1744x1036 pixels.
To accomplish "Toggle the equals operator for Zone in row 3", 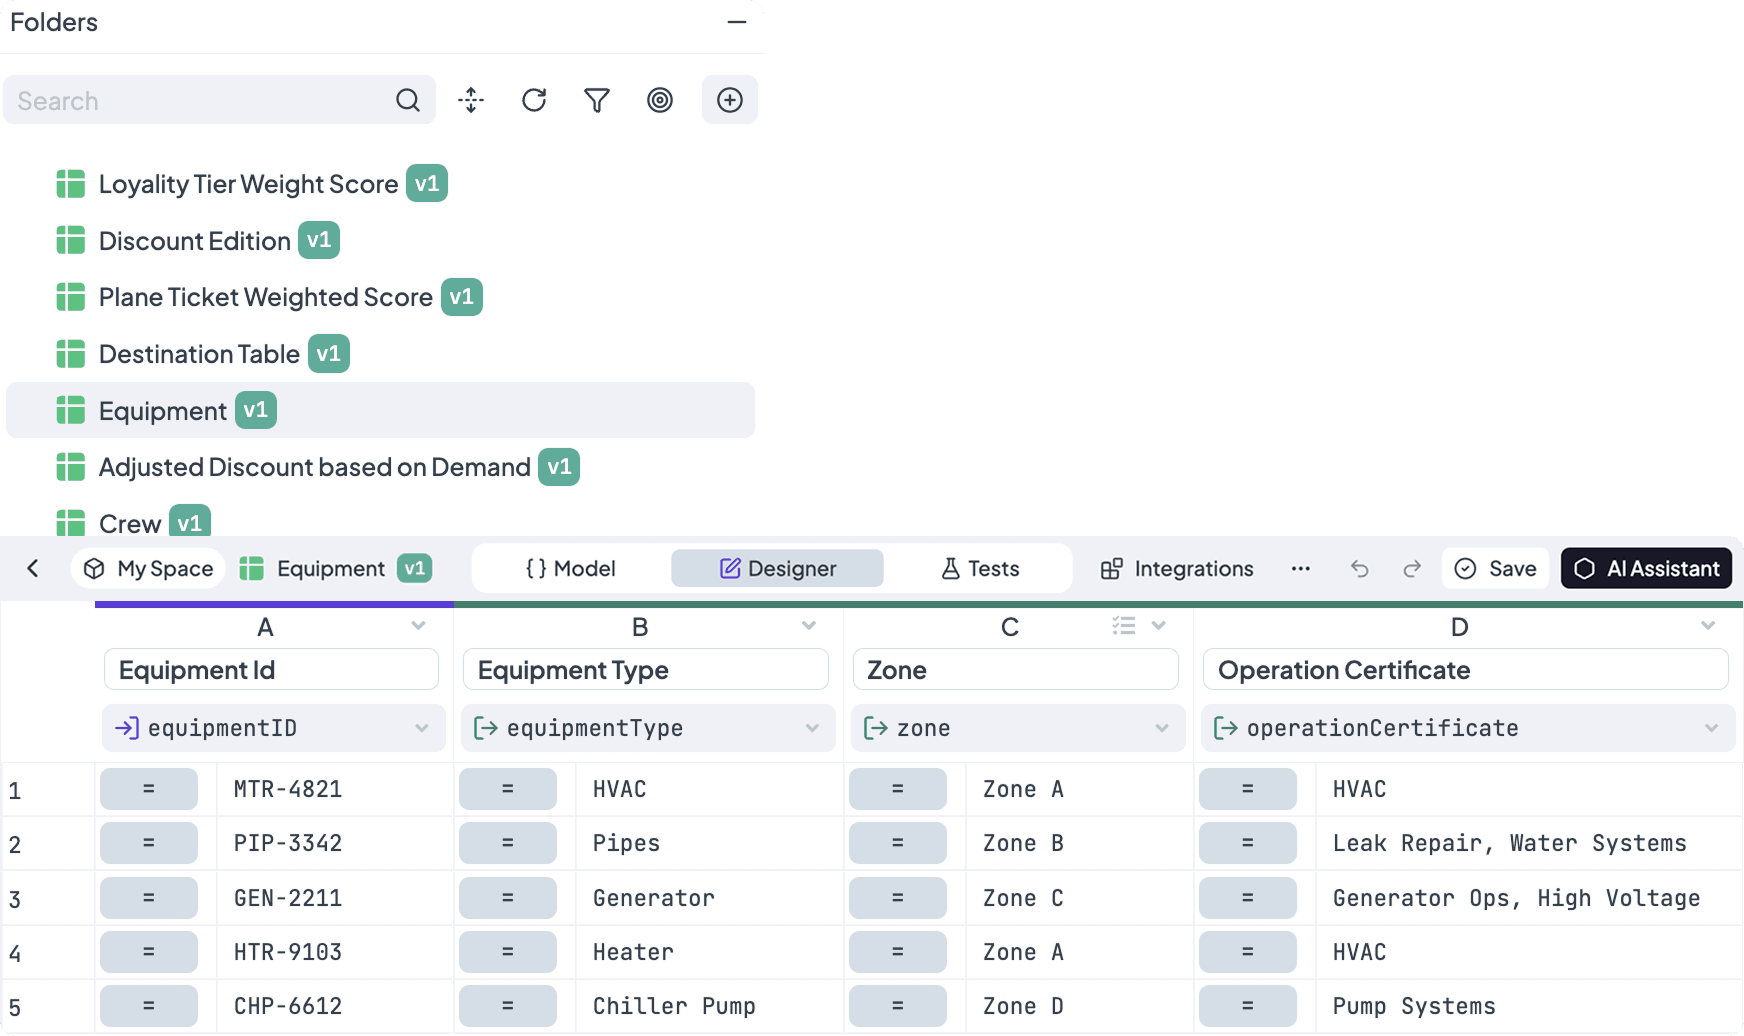I will tap(897, 898).
